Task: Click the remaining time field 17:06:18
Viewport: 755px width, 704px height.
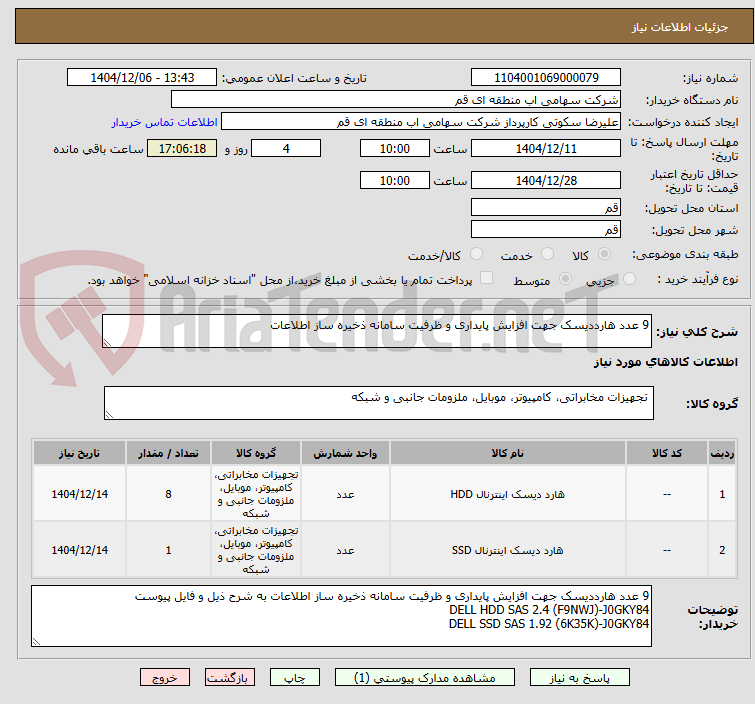Action: tap(182, 148)
